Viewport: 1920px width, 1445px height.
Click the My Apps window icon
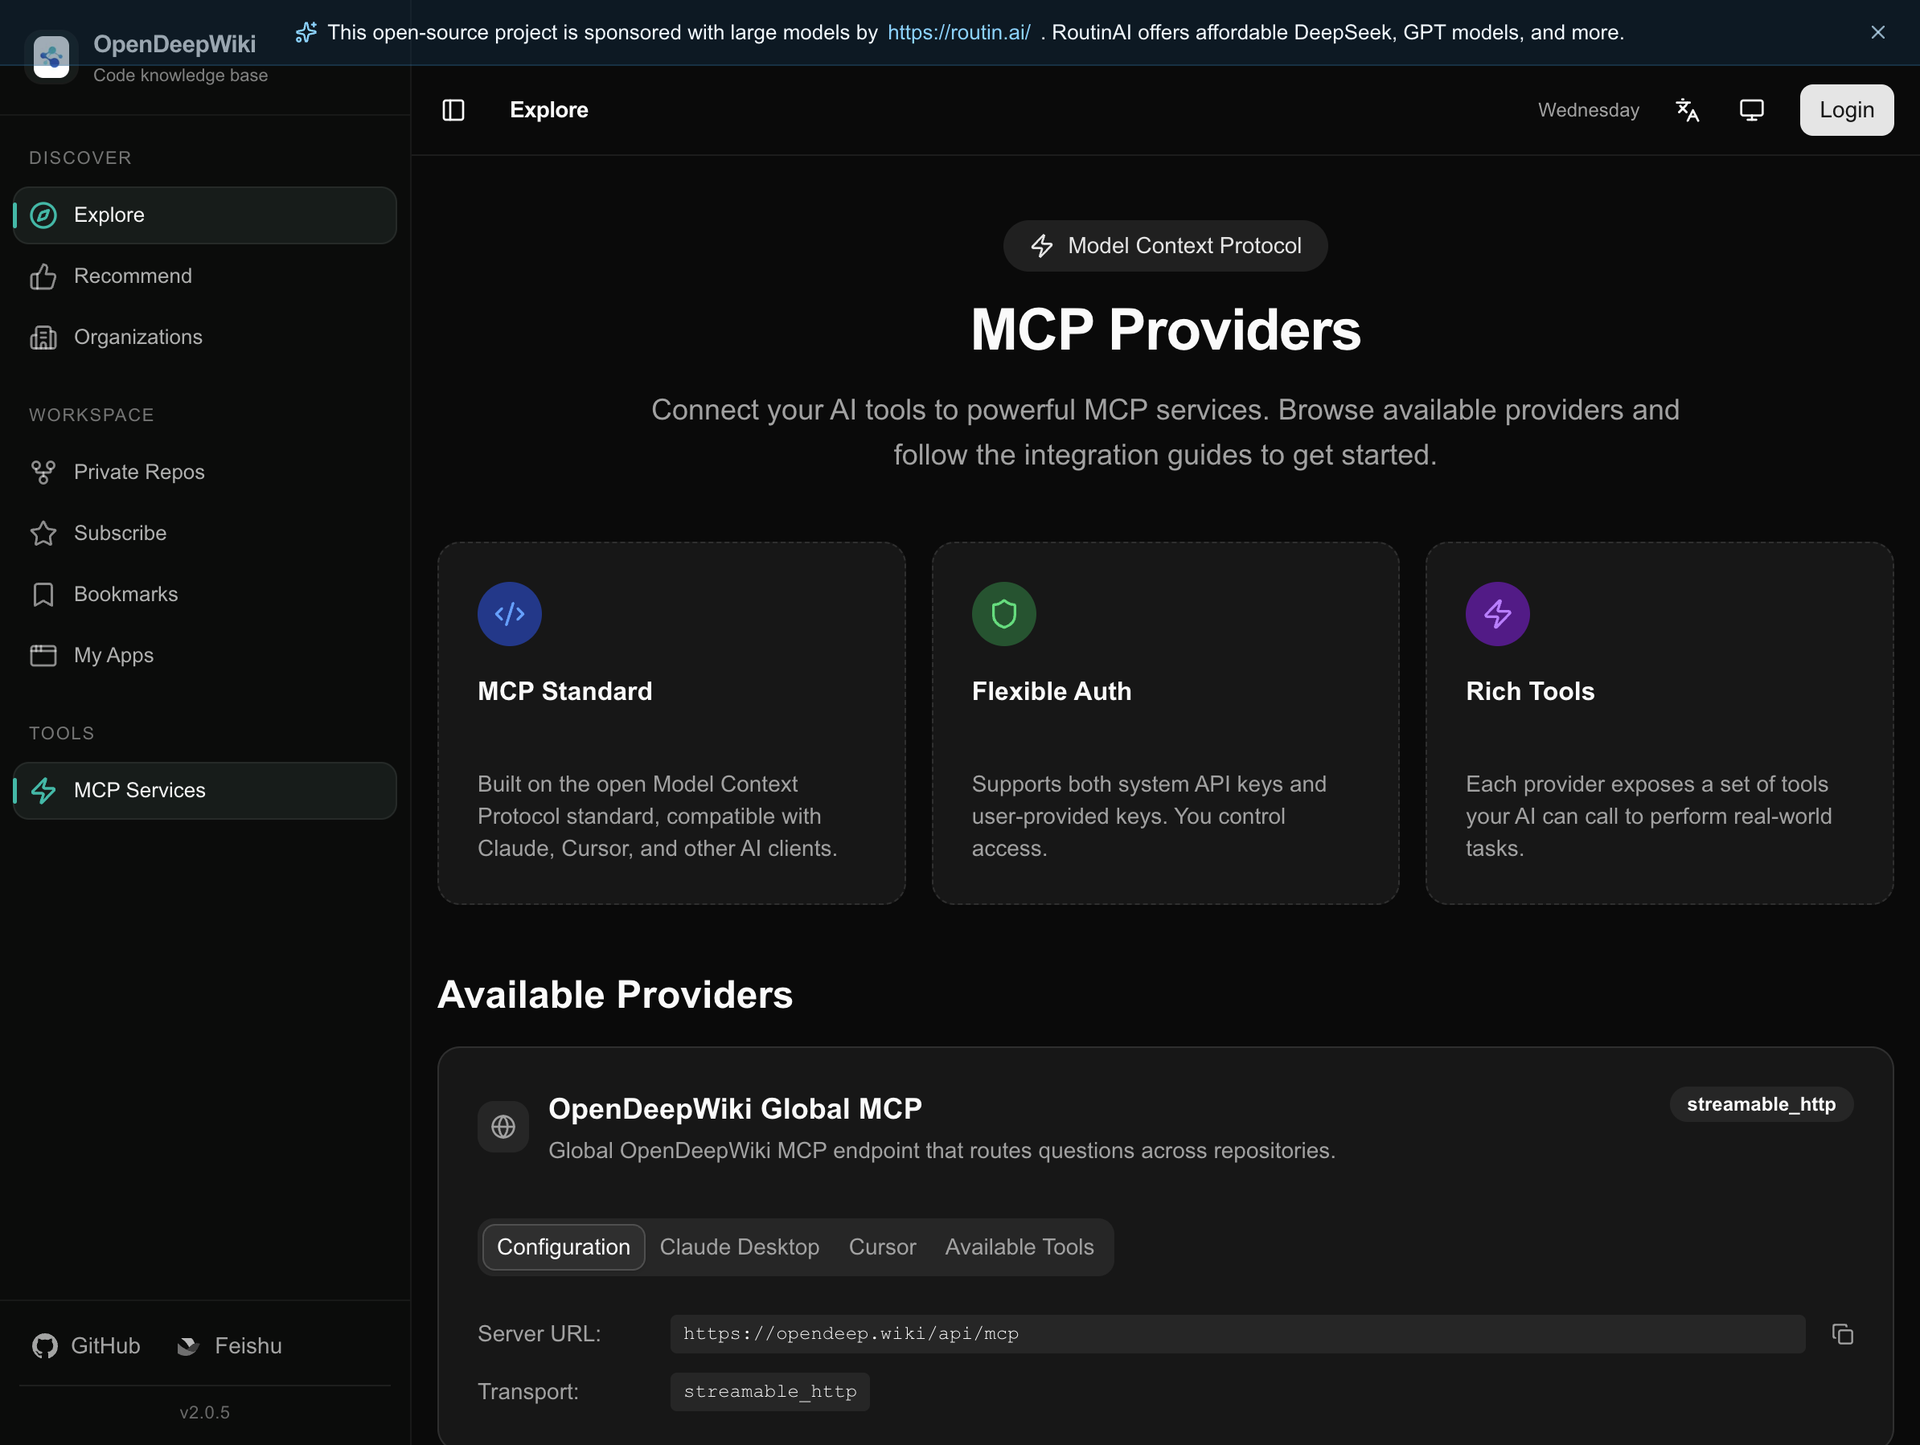(x=43, y=655)
